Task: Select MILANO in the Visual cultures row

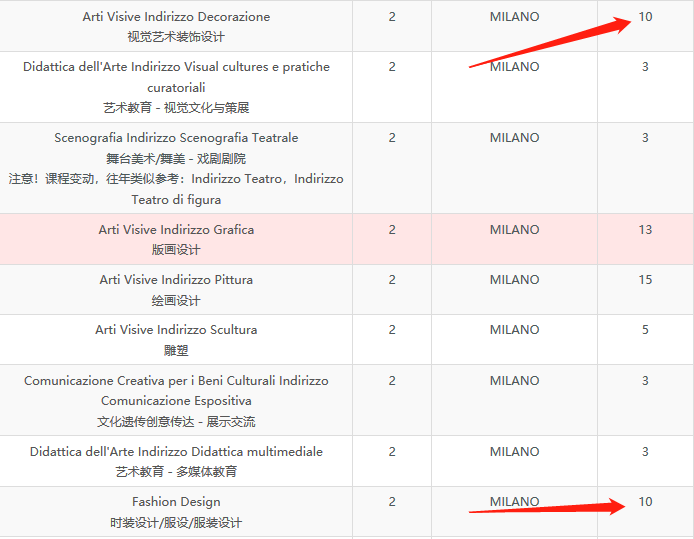Action: 514,67
